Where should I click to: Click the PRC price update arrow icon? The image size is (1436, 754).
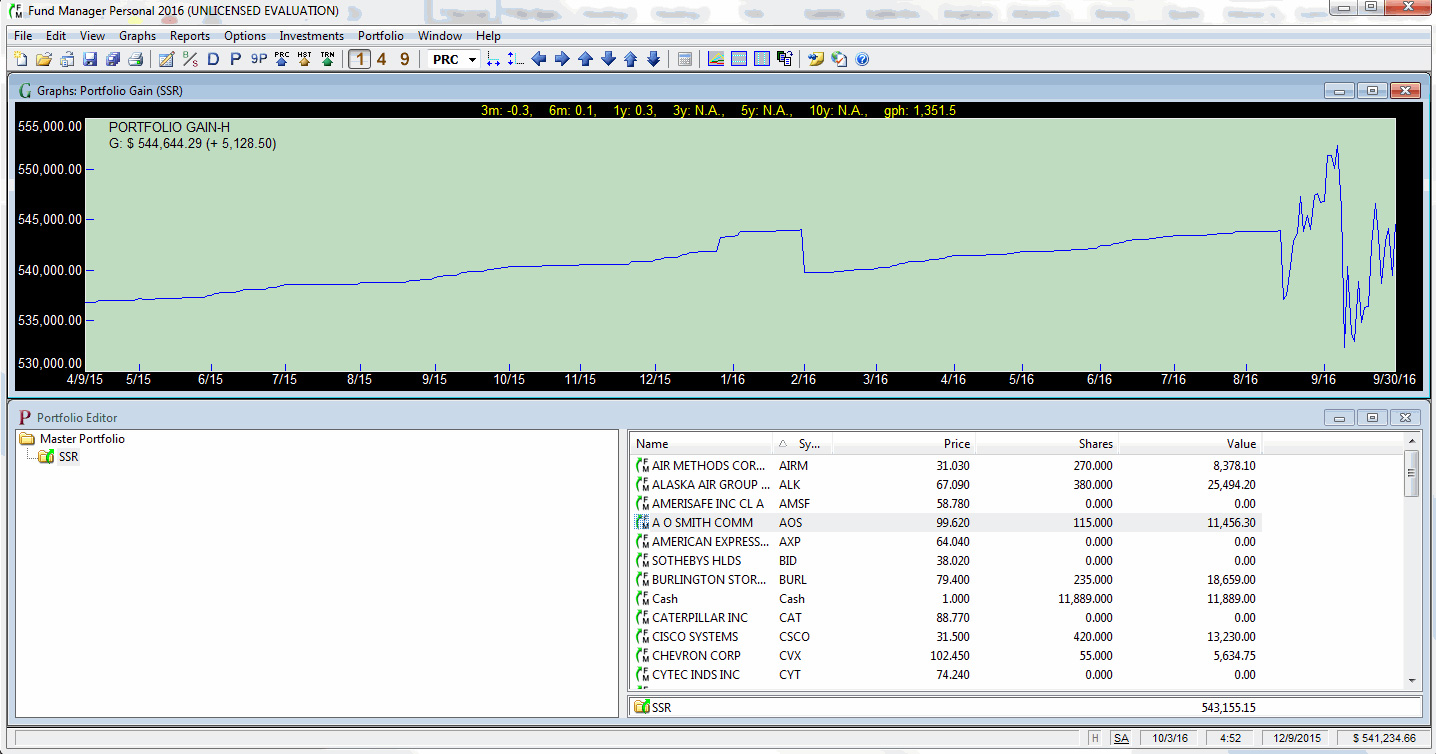point(280,58)
